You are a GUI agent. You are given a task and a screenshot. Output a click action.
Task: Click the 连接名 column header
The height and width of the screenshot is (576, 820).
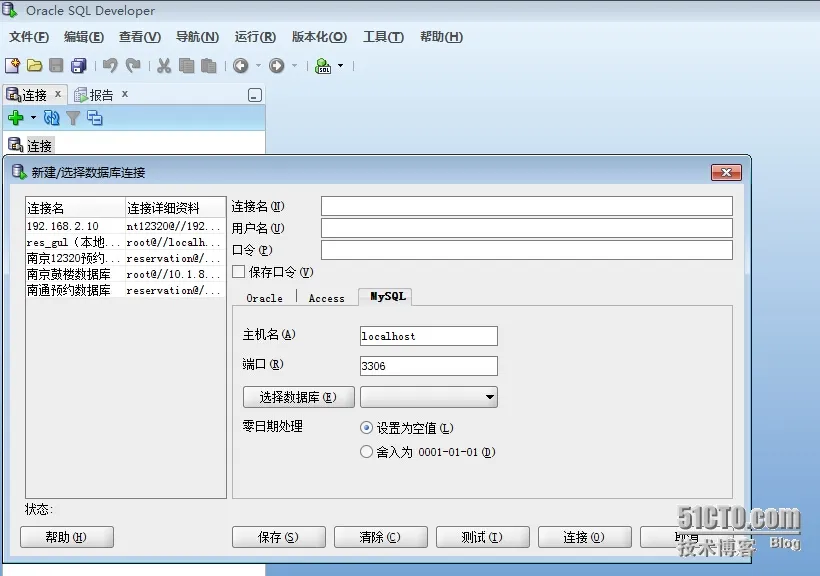pyautogui.click(x=76, y=208)
